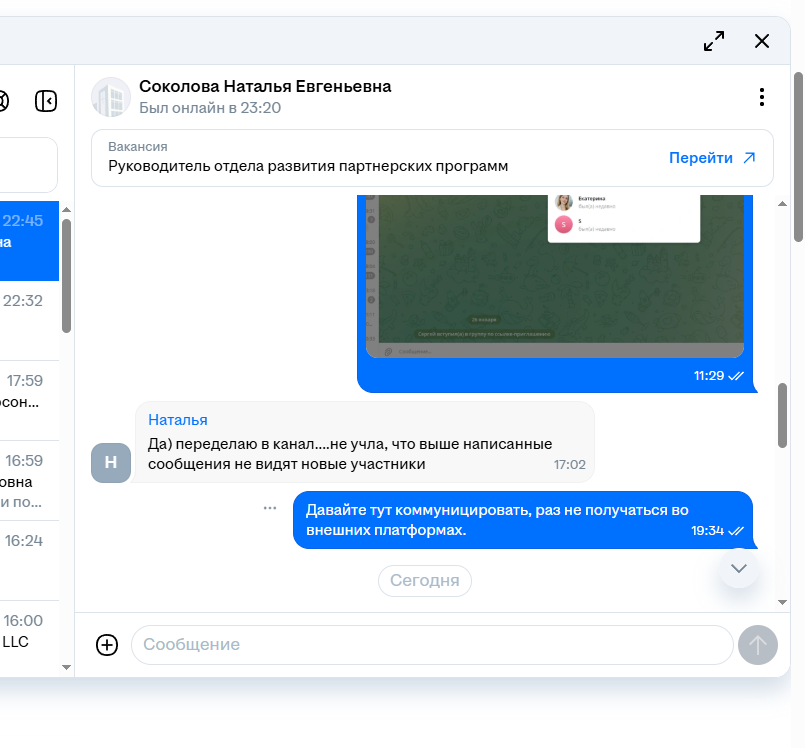Click the sender name "Наталья"
The width and height of the screenshot is (805, 748).
point(178,420)
